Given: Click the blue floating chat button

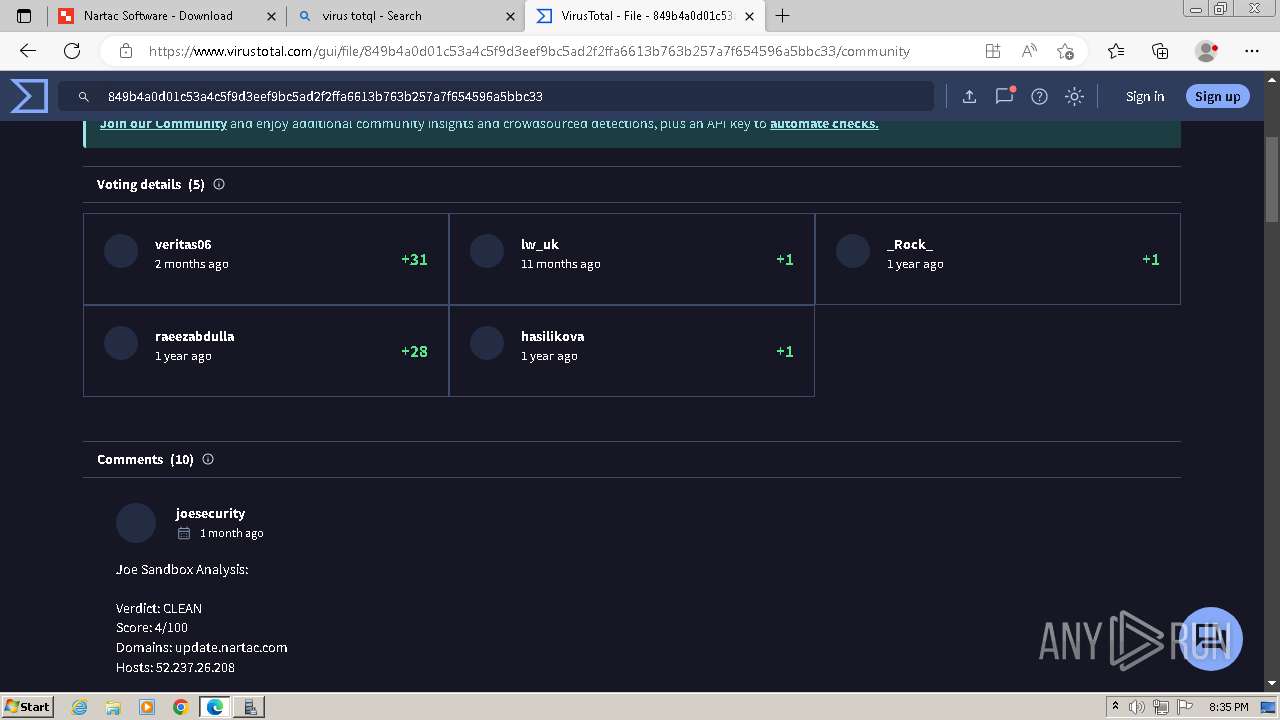Looking at the screenshot, I should point(1211,638).
